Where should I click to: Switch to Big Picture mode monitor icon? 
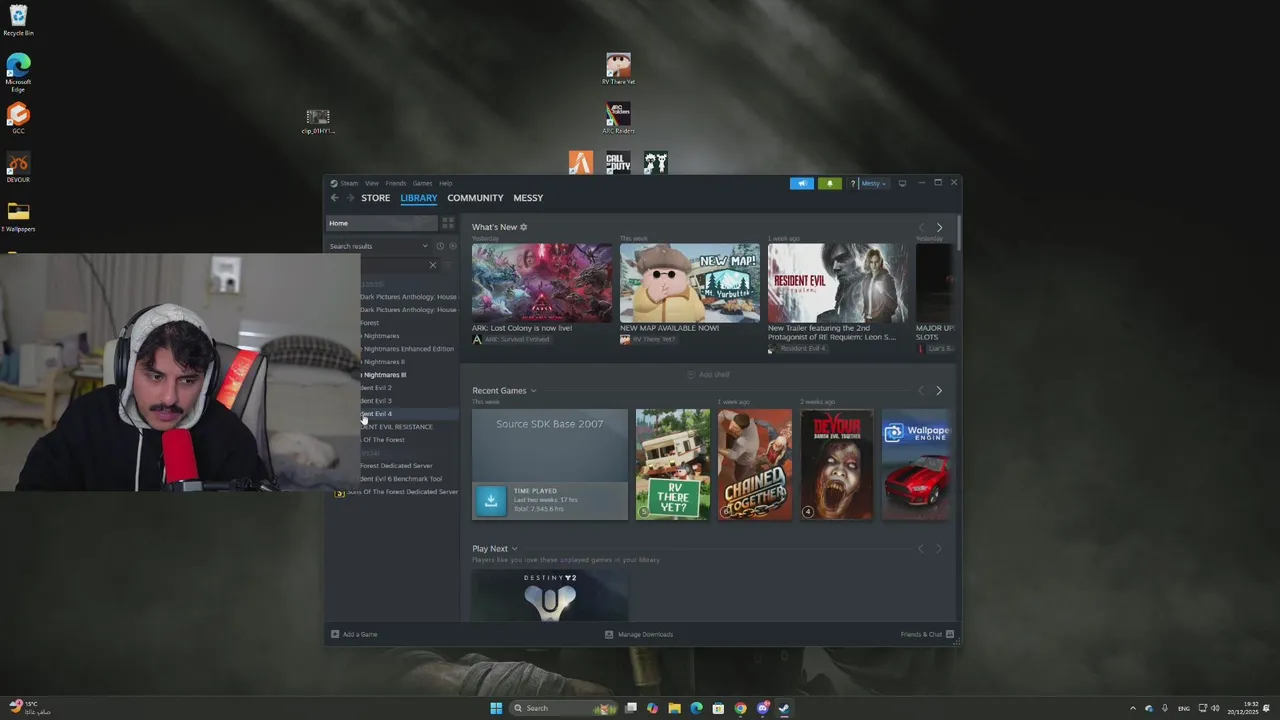(x=902, y=183)
